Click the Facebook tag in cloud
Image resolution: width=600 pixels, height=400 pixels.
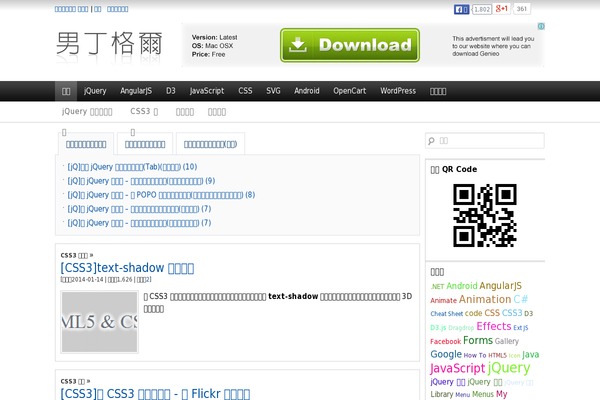click(445, 341)
